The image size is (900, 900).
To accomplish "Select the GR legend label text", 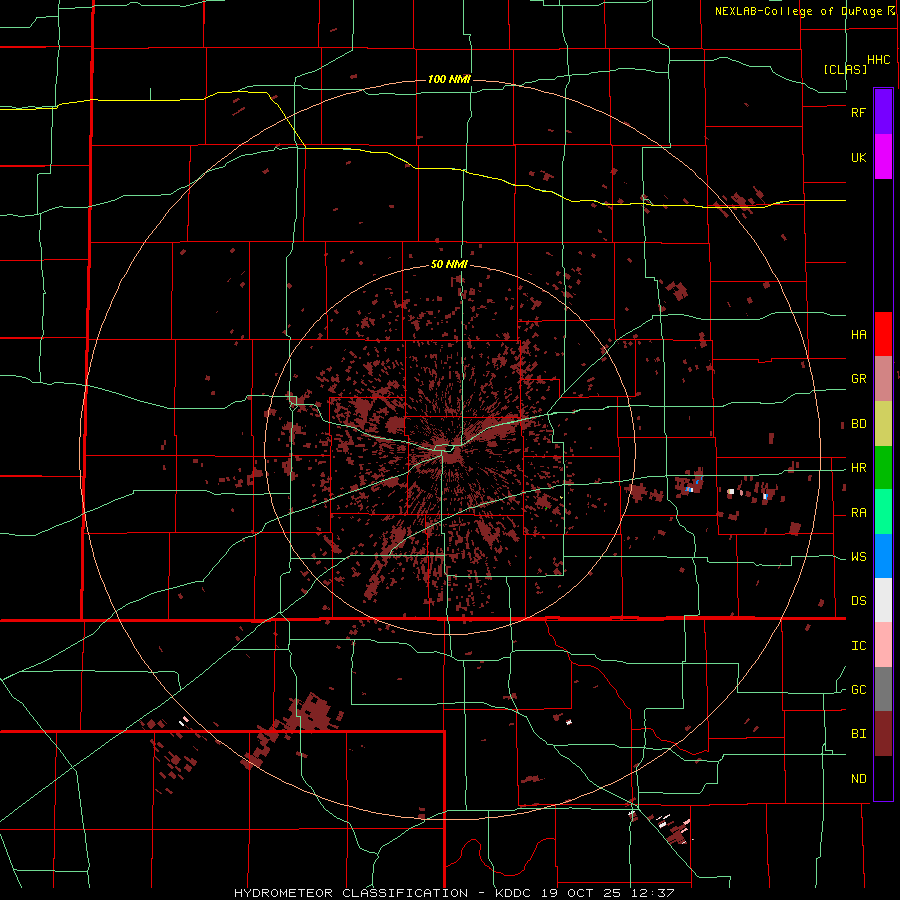I will click(858, 379).
